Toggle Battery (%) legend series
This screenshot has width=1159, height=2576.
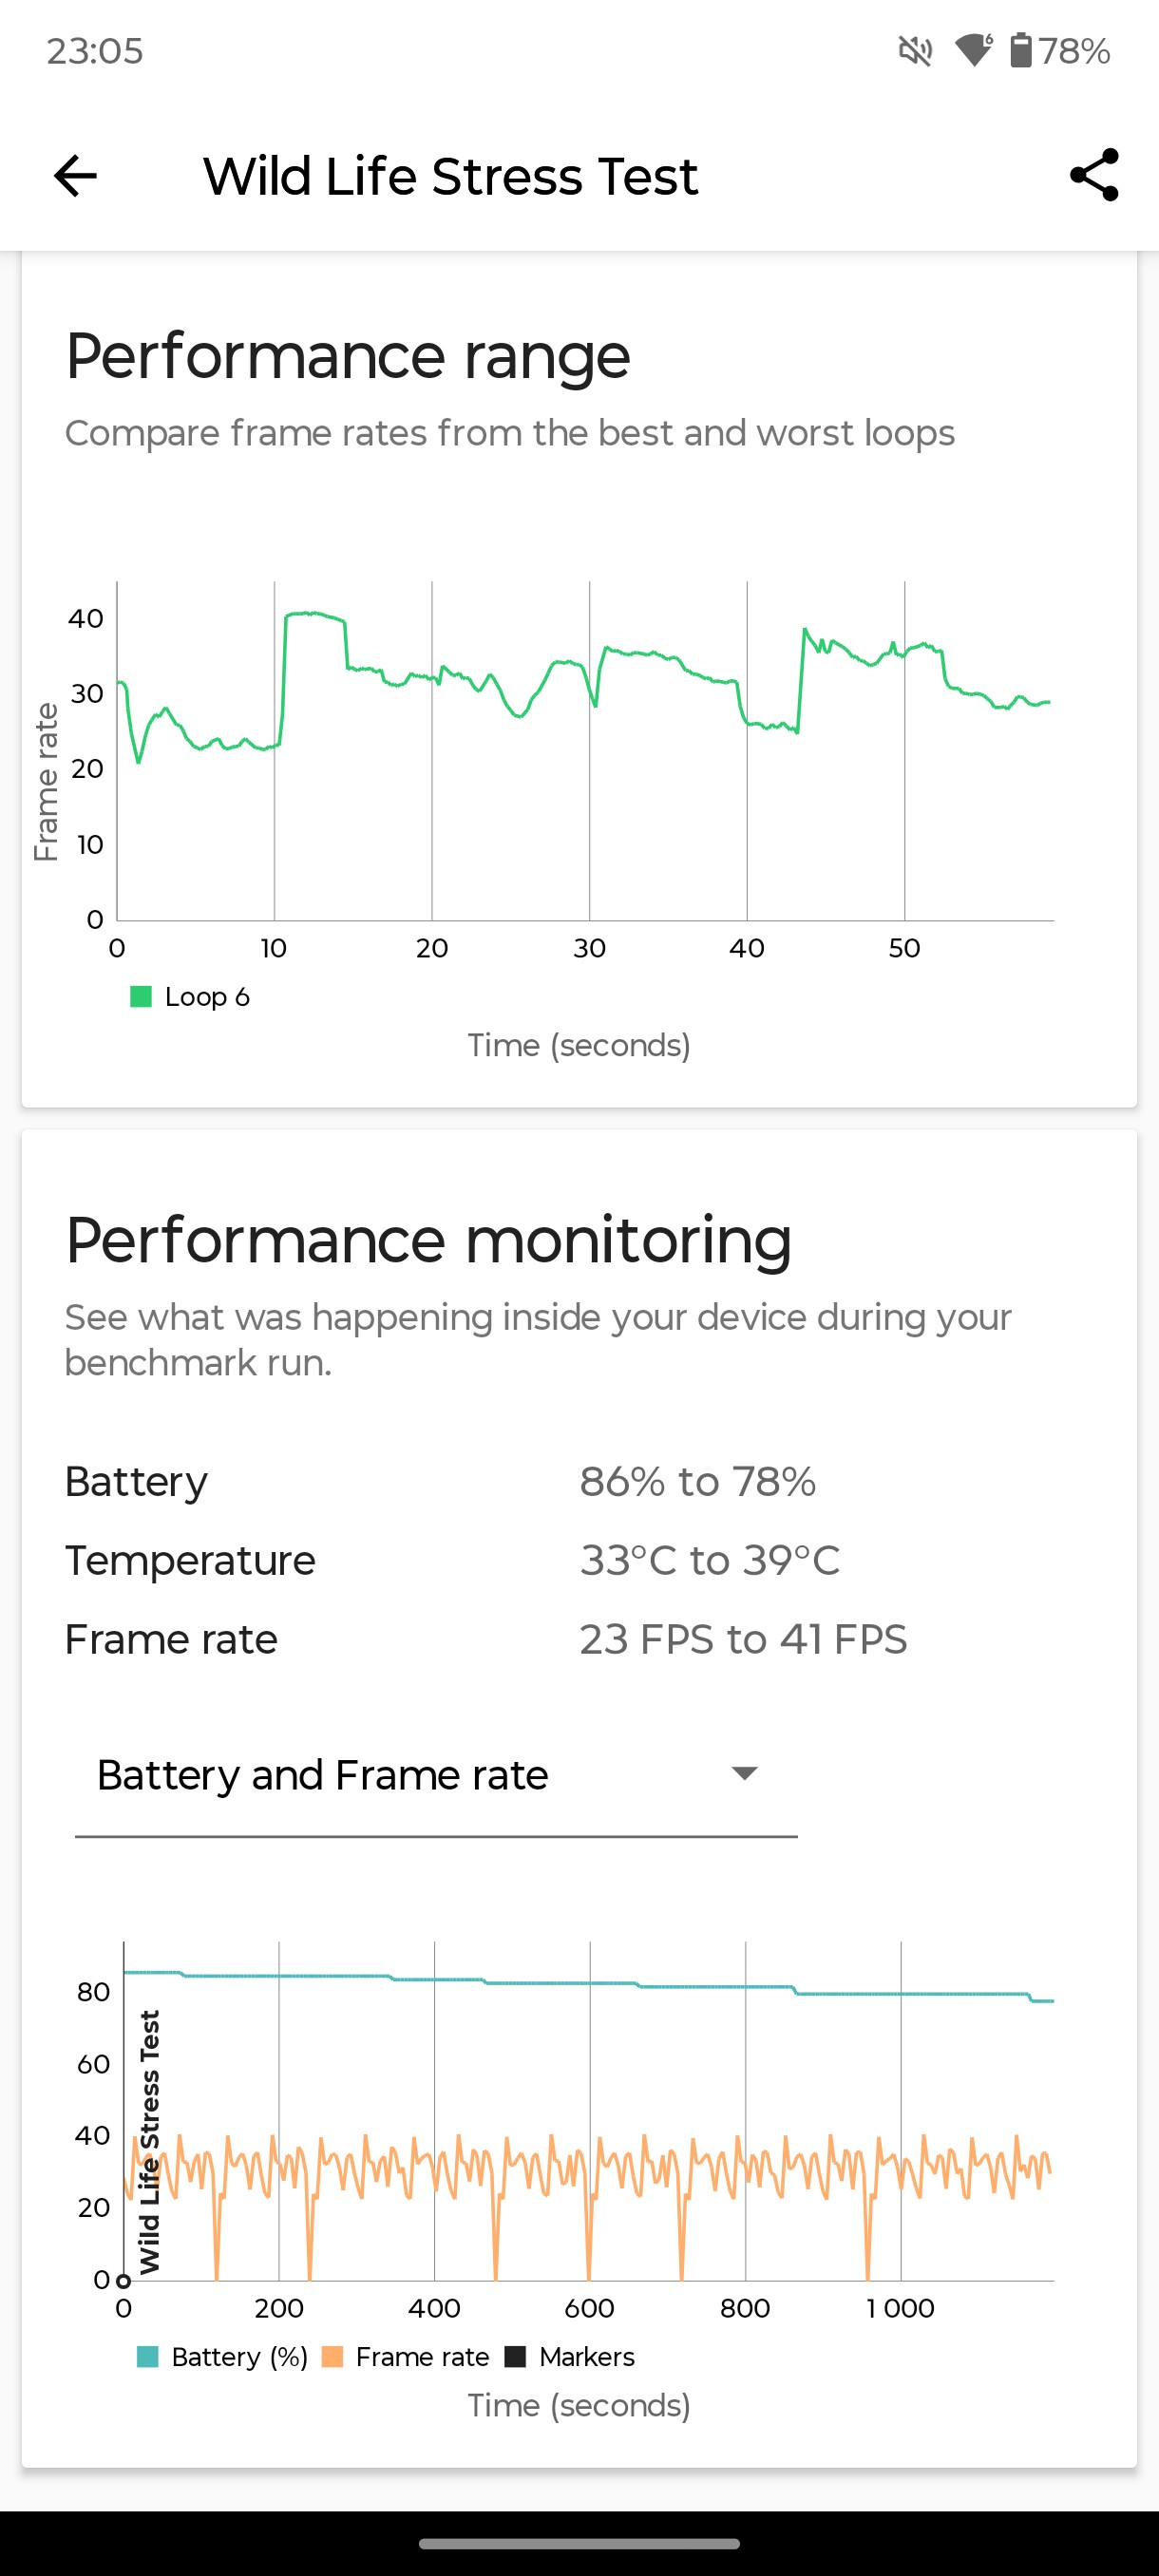(222, 2356)
